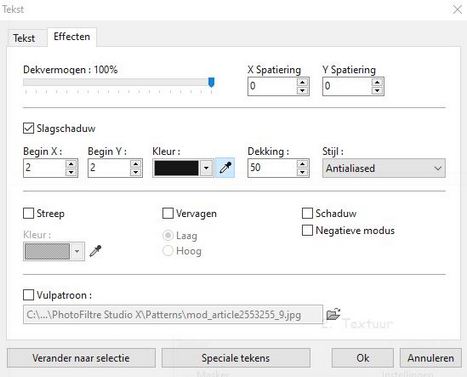Screen dimensions: 467x377
Task: Click the Verander naar selectie button
Action: tap(81, 358)
